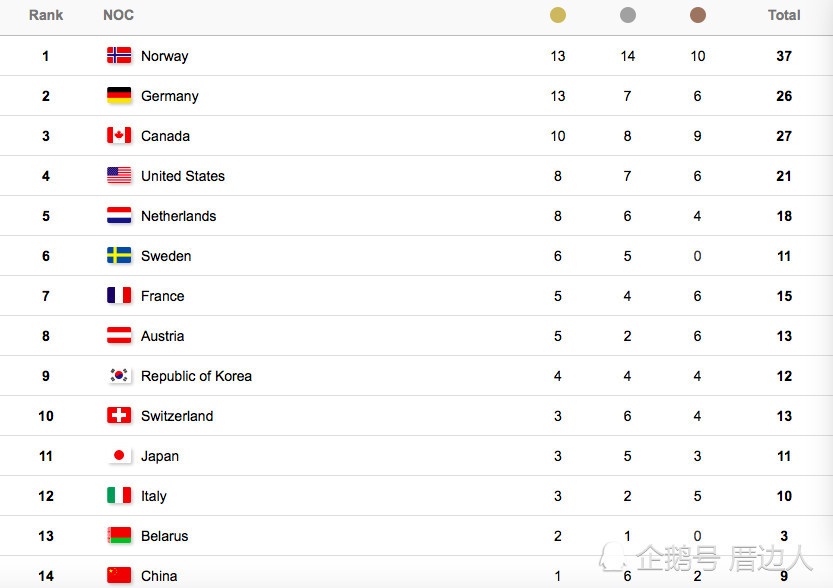Click the Canada flag icon
The image size is (833, 588).
pos(119,136)
